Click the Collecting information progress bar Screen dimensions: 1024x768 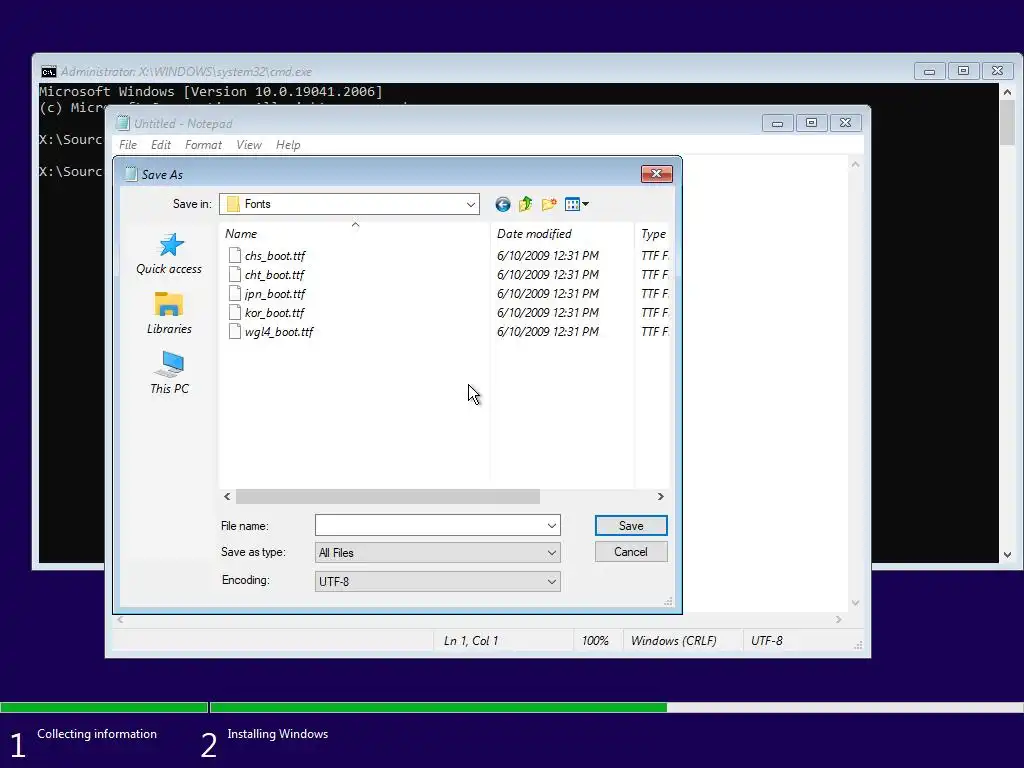pos(104,707)
